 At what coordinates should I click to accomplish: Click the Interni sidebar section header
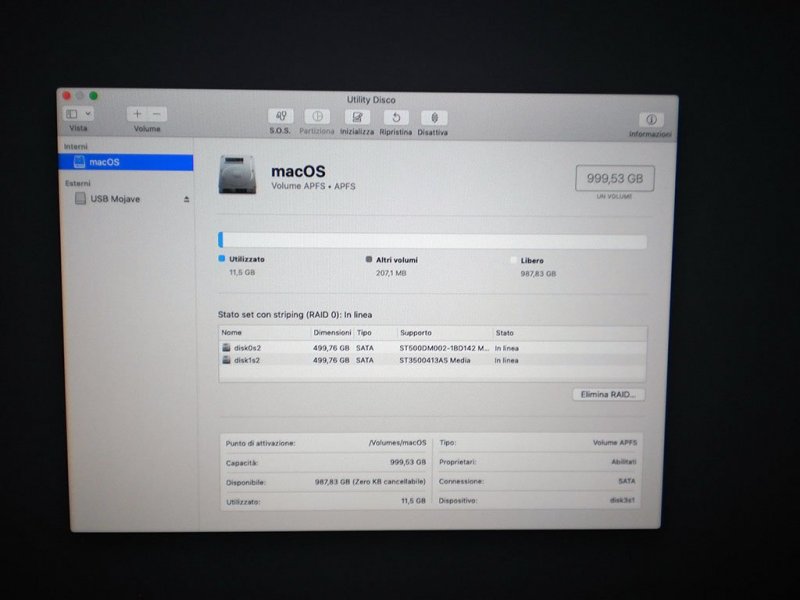[x=76, y=147]
